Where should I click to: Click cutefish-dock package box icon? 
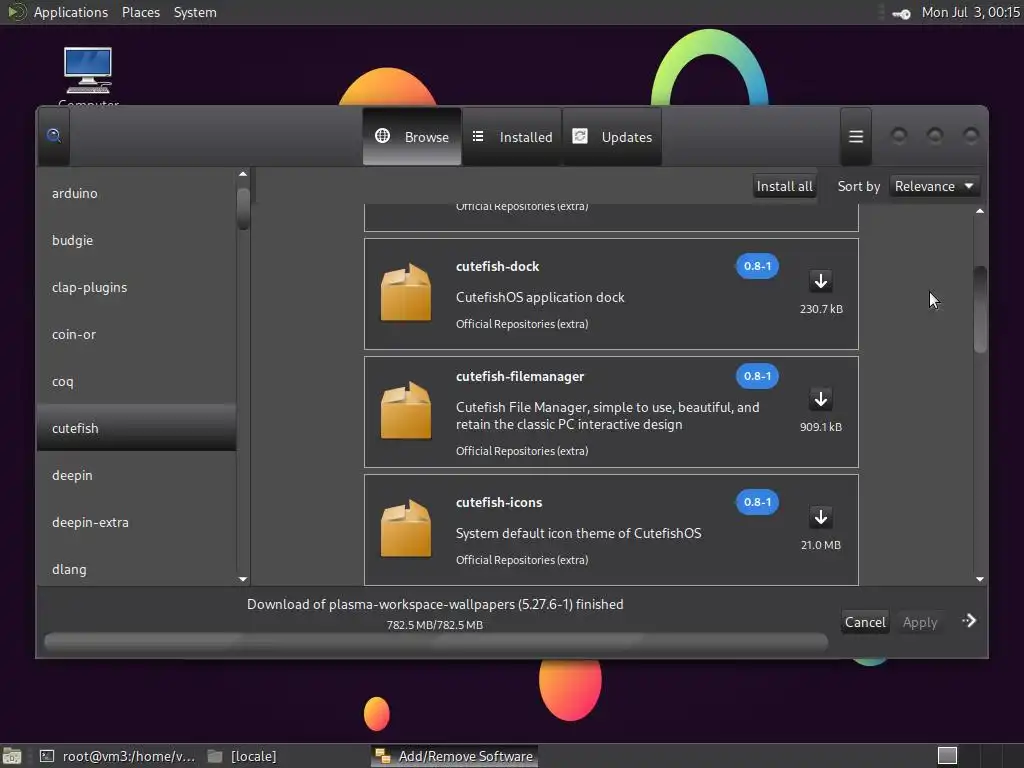click(x=406, y=293)
